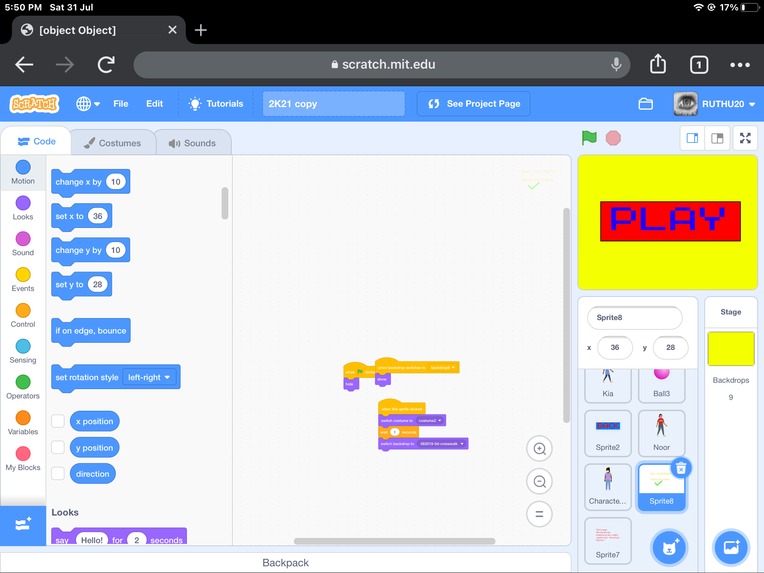
Task: Click the block palette vertical scrollbar
Action: tap(225, 203)
